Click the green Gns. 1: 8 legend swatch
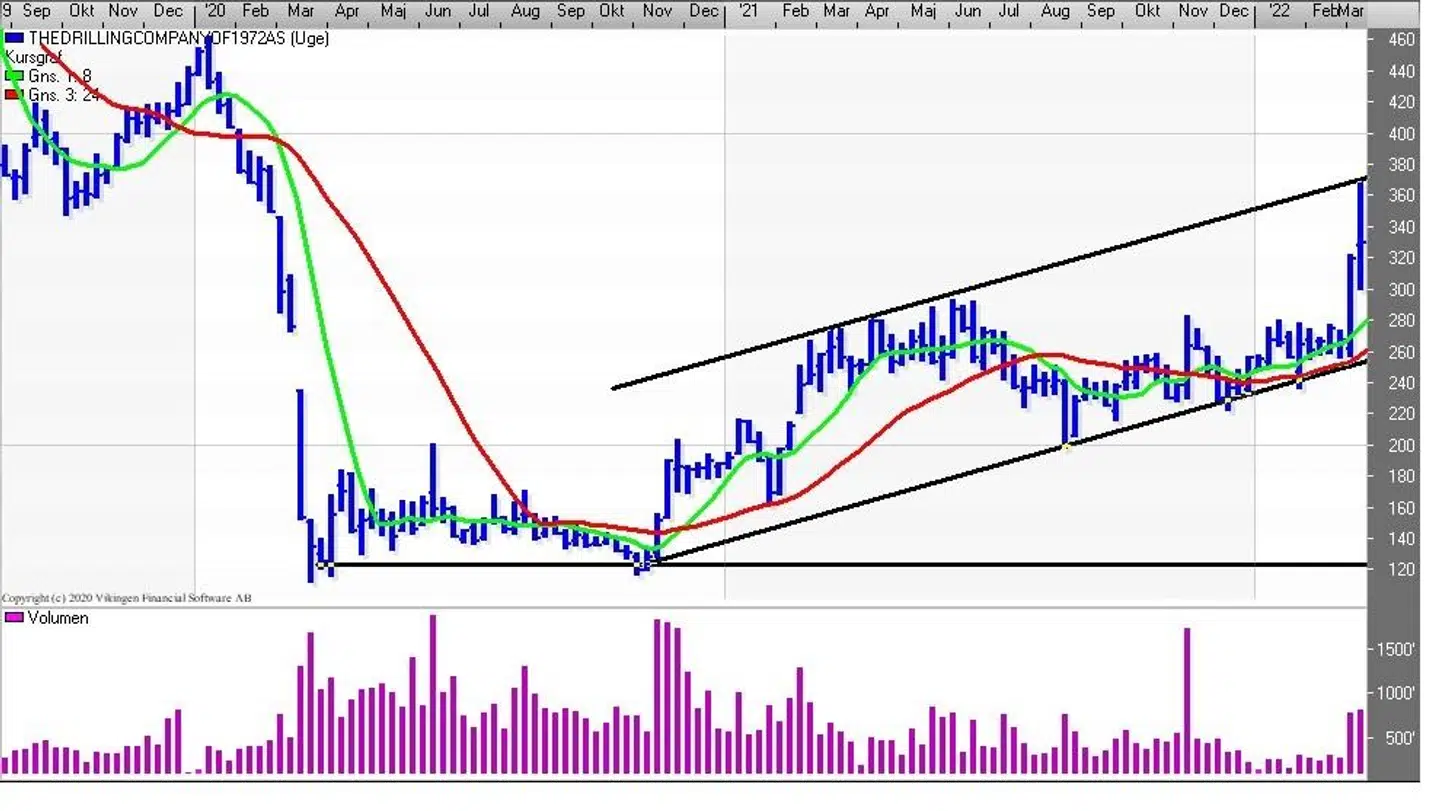 coord(14,76)
